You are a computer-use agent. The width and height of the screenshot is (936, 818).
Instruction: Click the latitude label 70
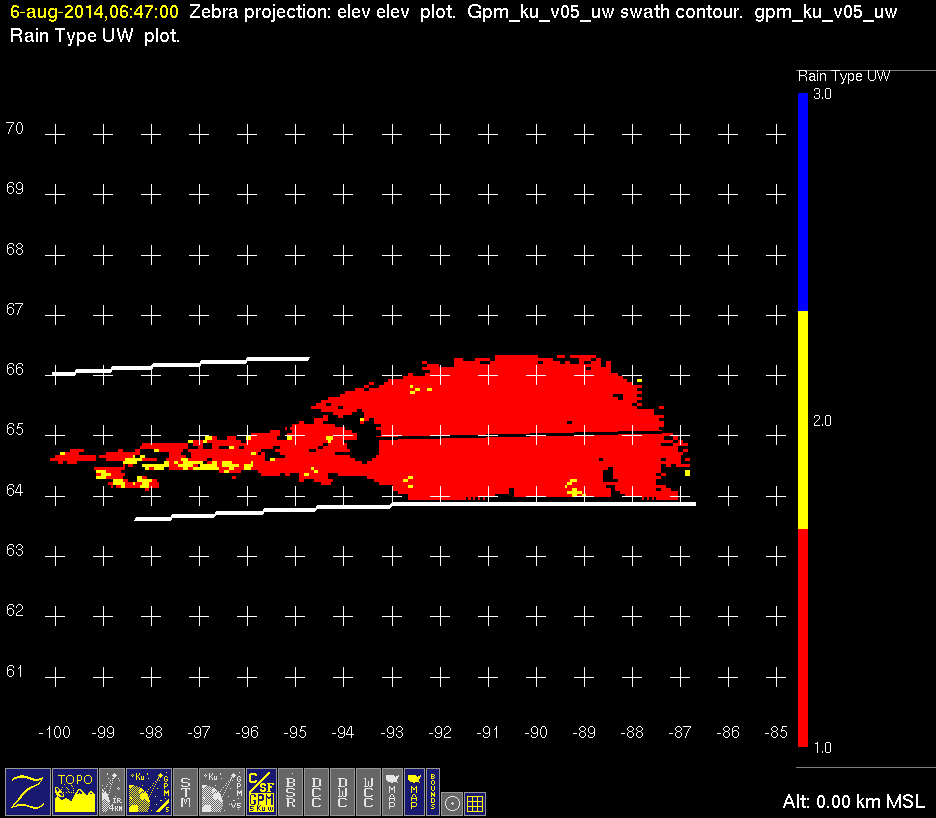15,128
